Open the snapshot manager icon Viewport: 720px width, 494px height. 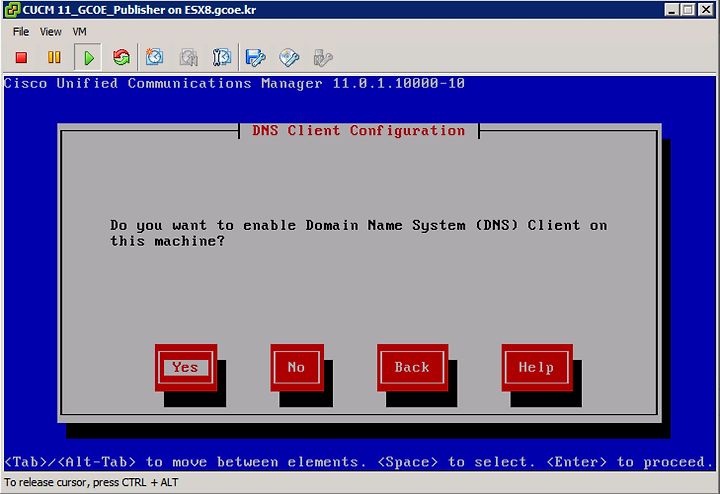221,57
